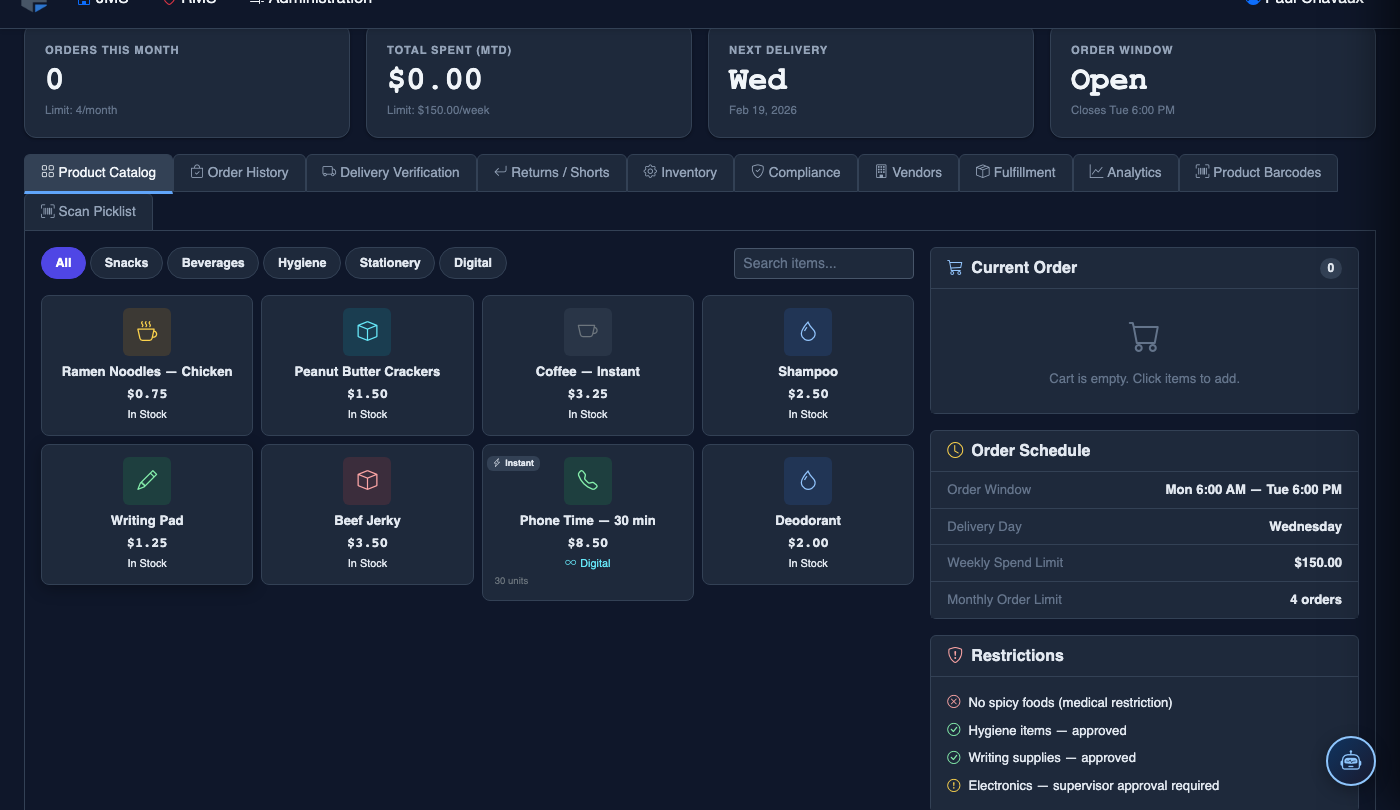Click the Writing Pad pencil icon
This screenshot has width=1400, height=810.
pyautogui.click(x=147, y=481)
